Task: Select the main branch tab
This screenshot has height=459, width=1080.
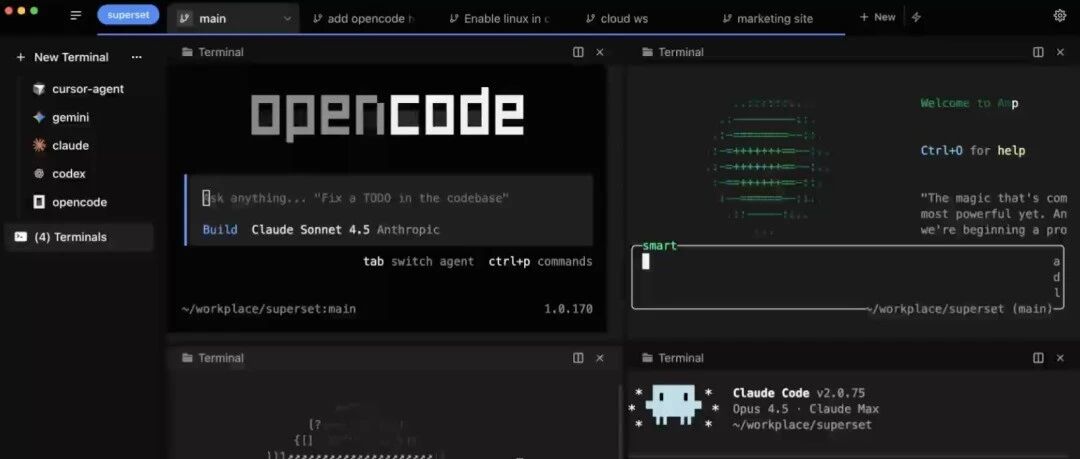Action: coord(233,19)
